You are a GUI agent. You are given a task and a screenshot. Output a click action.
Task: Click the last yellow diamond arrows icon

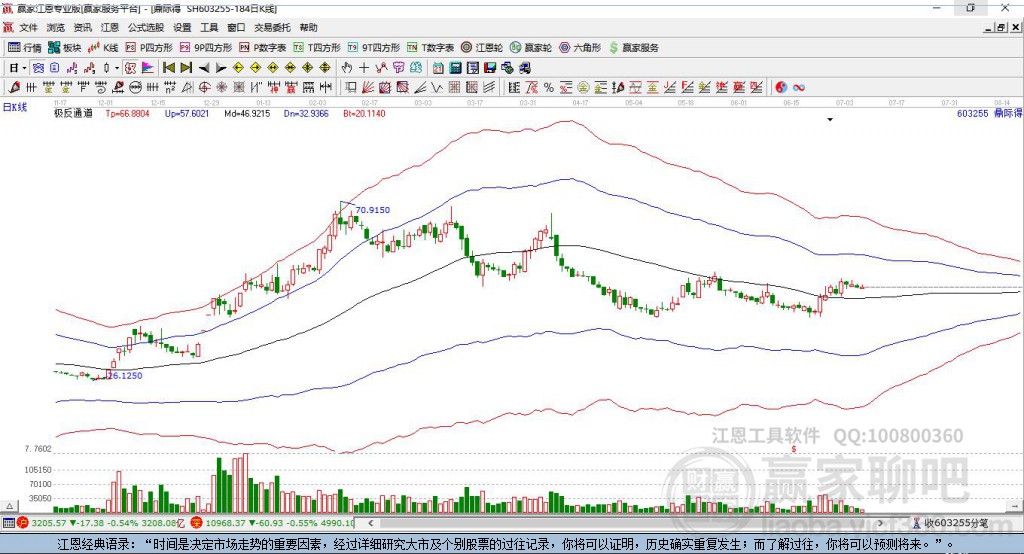click(325, 68)
